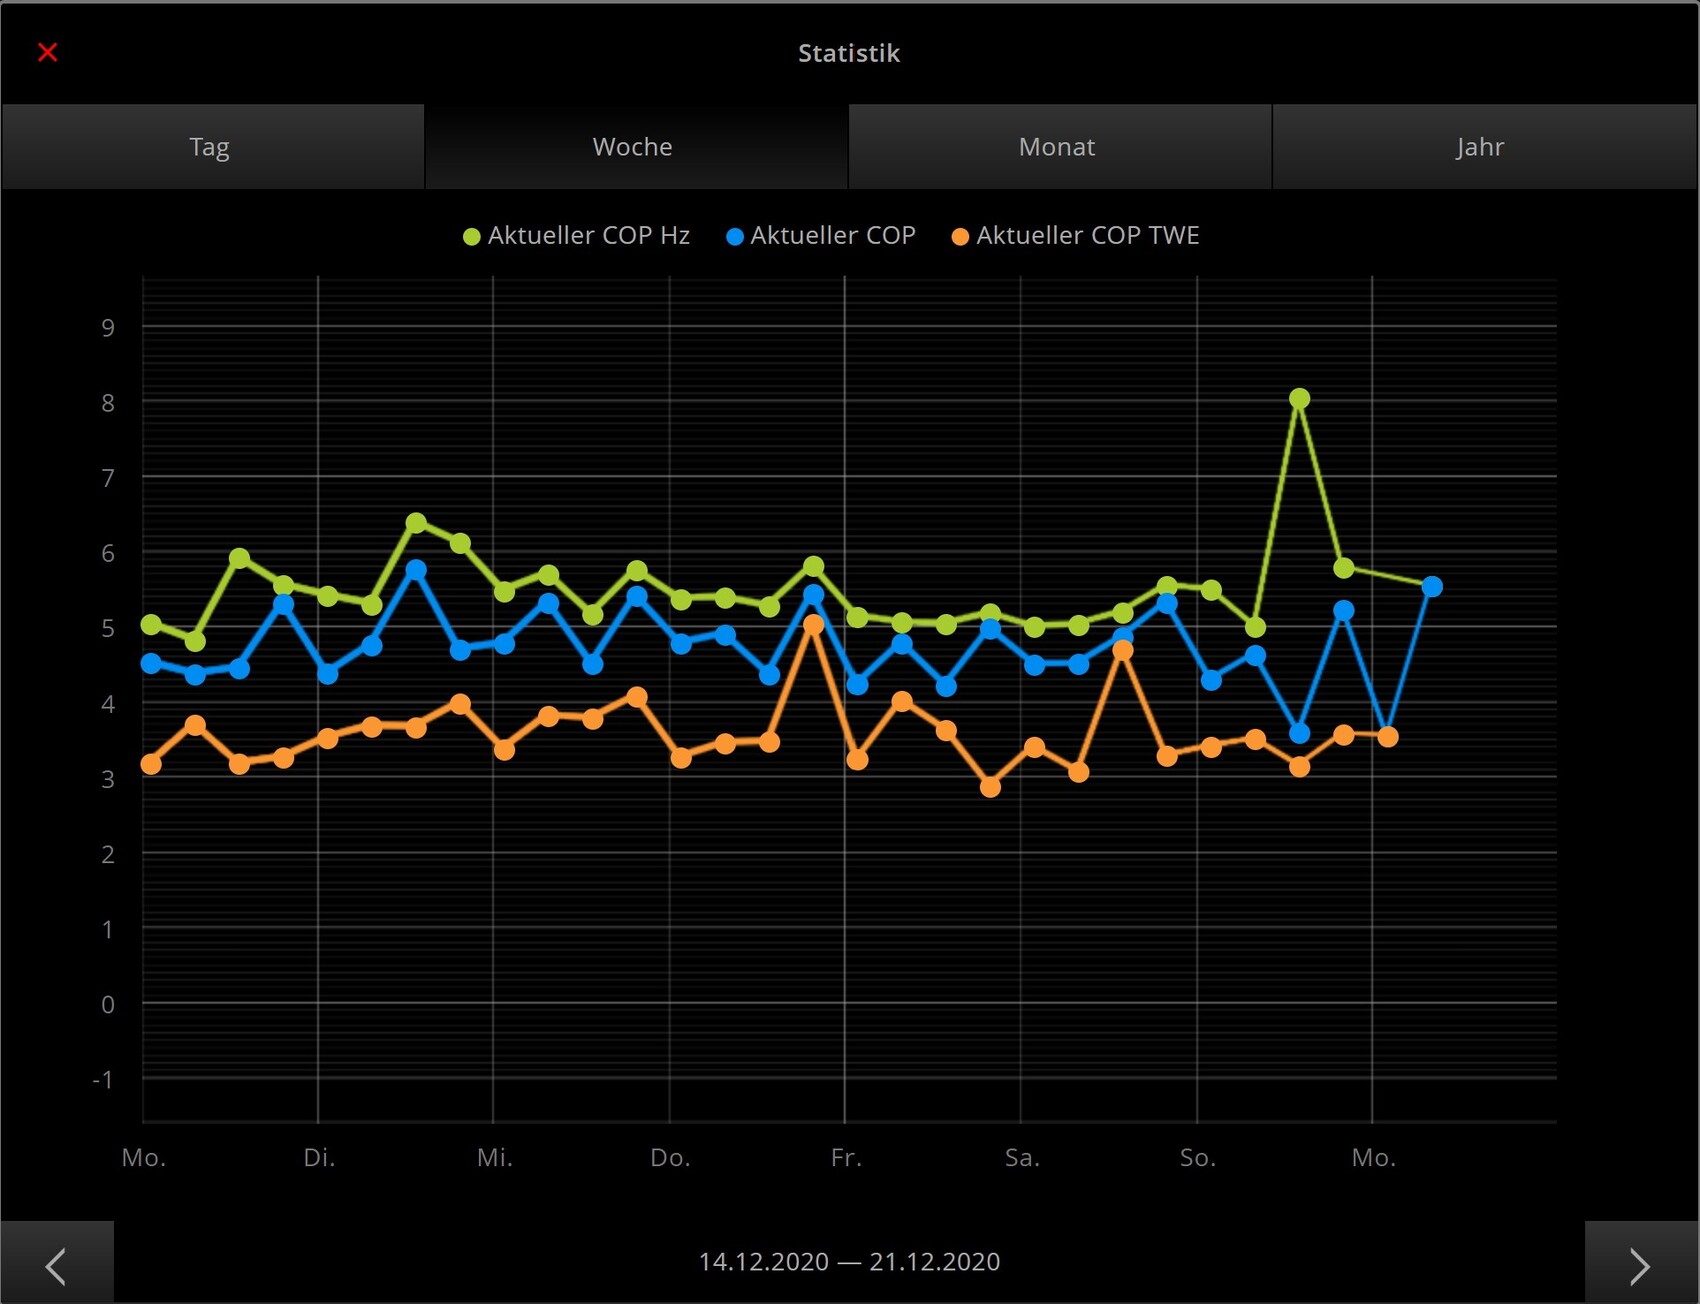Click the lowest blue data point on Sunday
The width and height of the screenshot is (1700, 1304).
pos(1299,733)
